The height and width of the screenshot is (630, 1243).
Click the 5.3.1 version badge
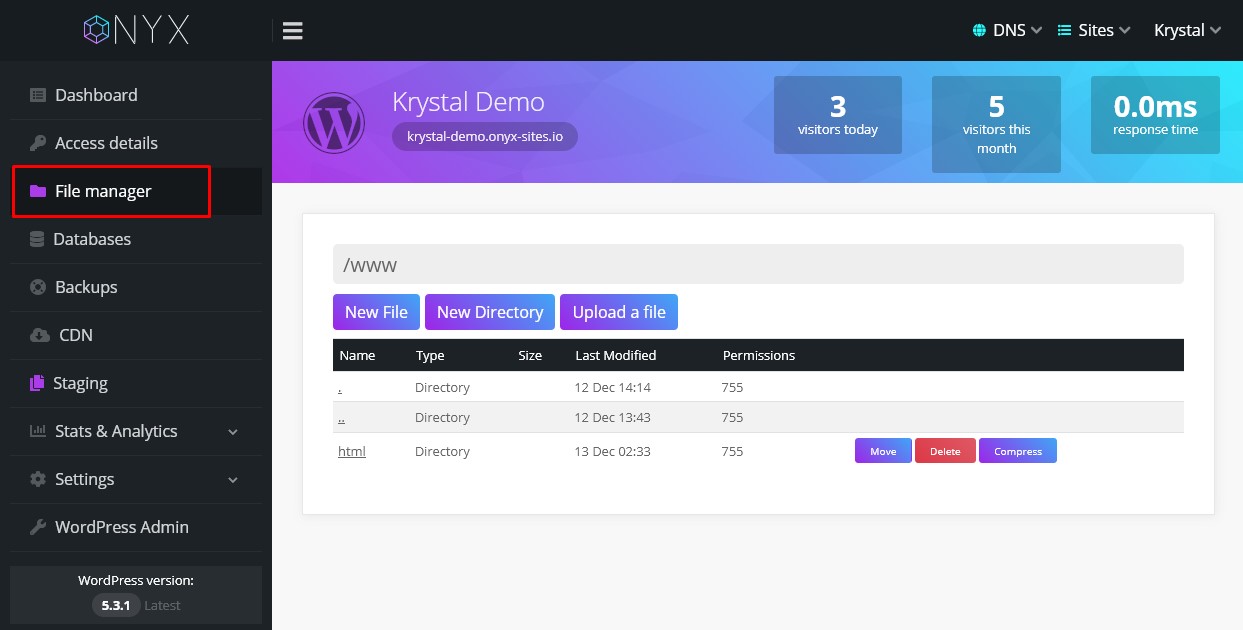point(116,605)
